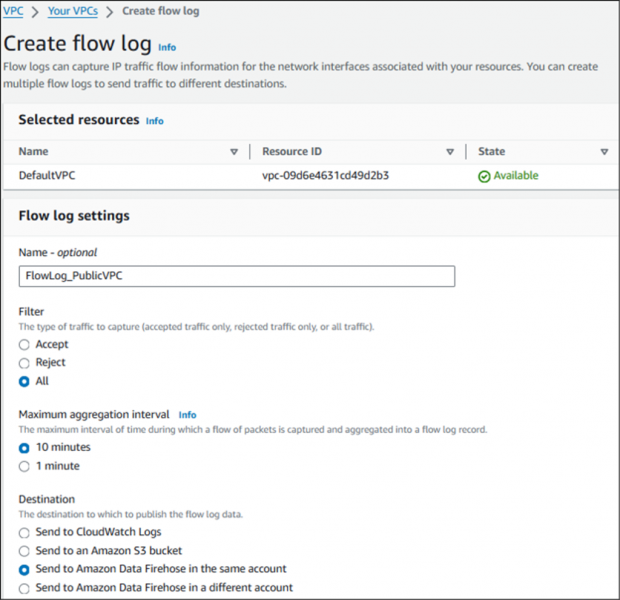
Task: Select Data Firehose in a different account
Action: pyautogui.click(x=25, y=588)
